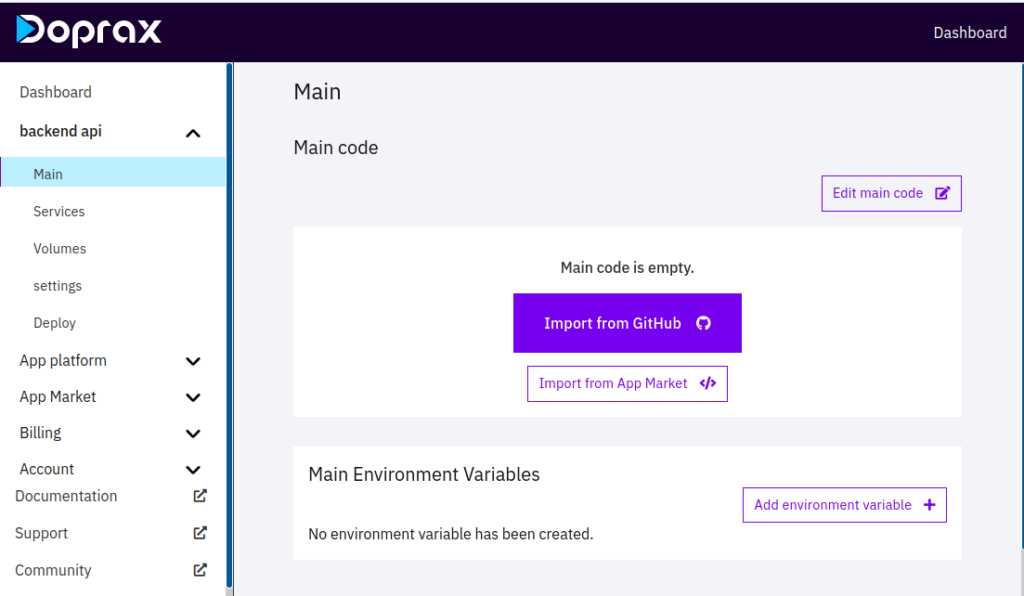This screenshot has width=1024, height=596.
Task: Open the App platform menu label
Action: (63, 360)
